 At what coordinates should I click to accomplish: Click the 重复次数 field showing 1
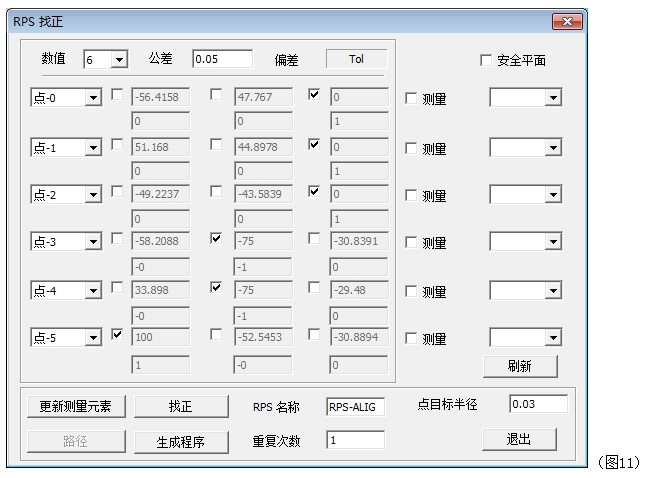coord(355,440)
